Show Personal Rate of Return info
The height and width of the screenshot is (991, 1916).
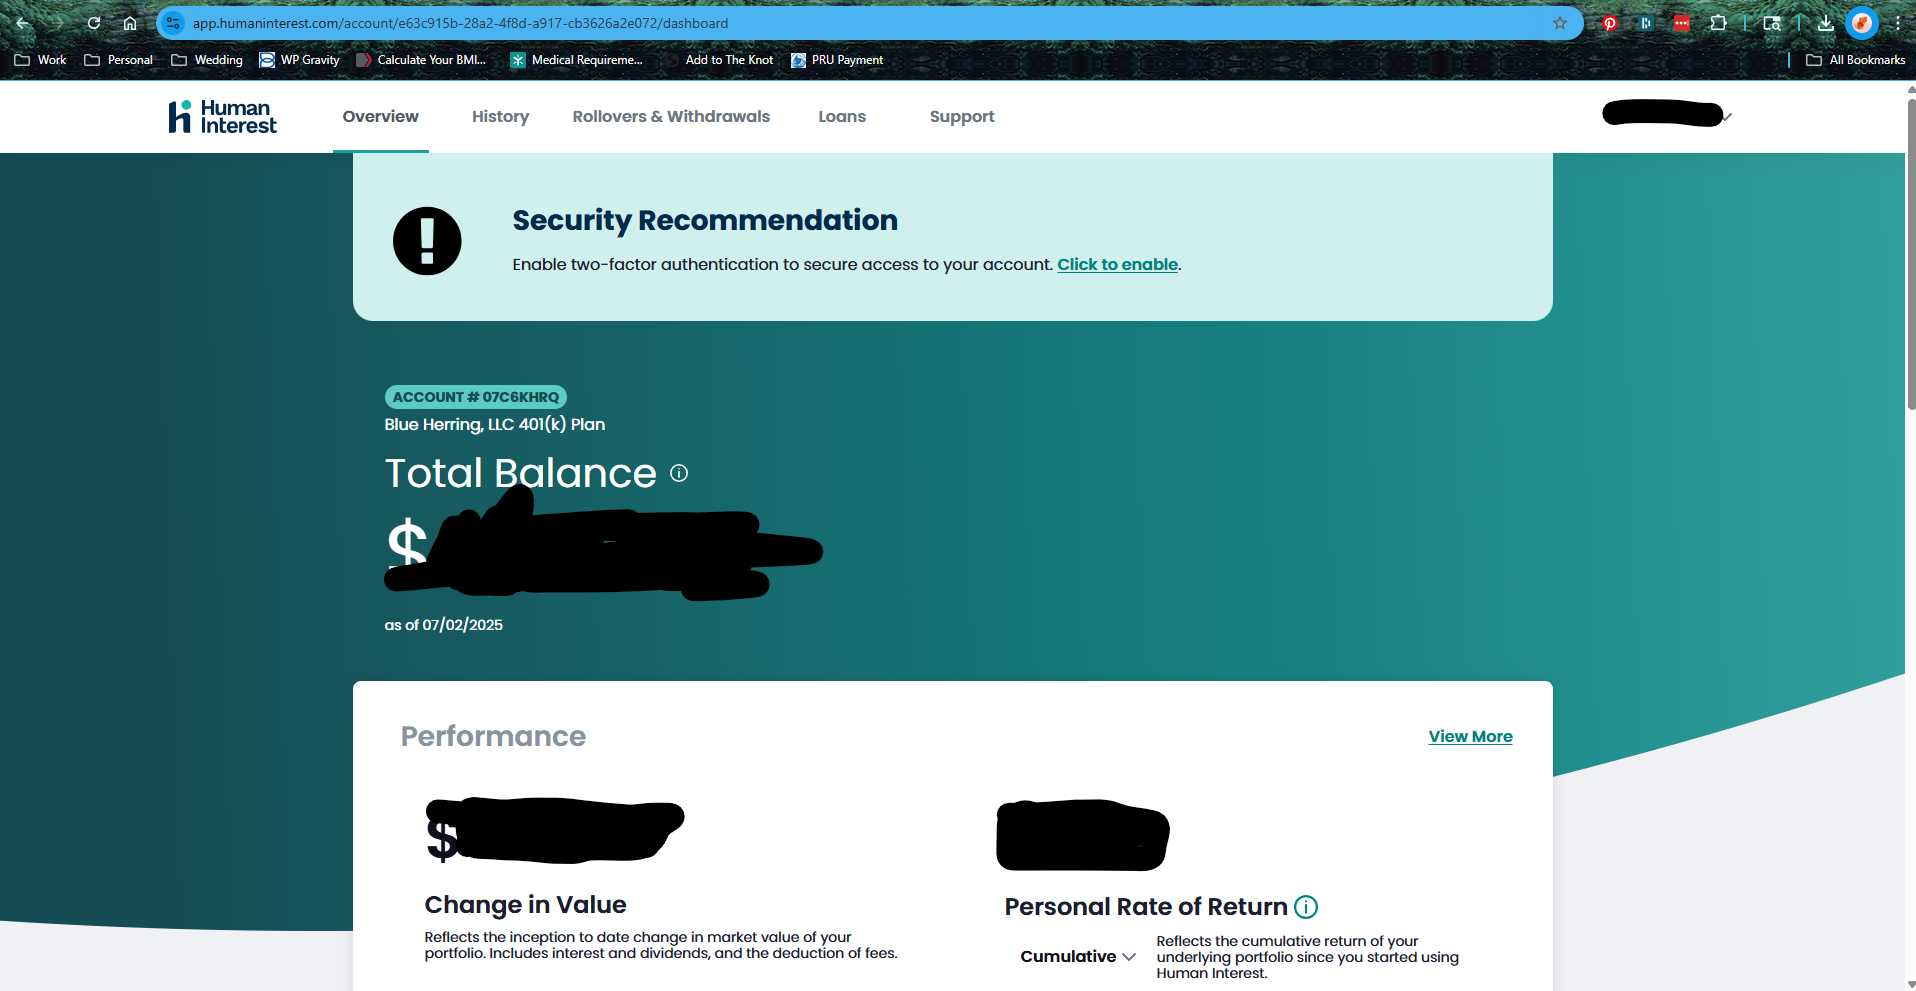pos(1306,907)
